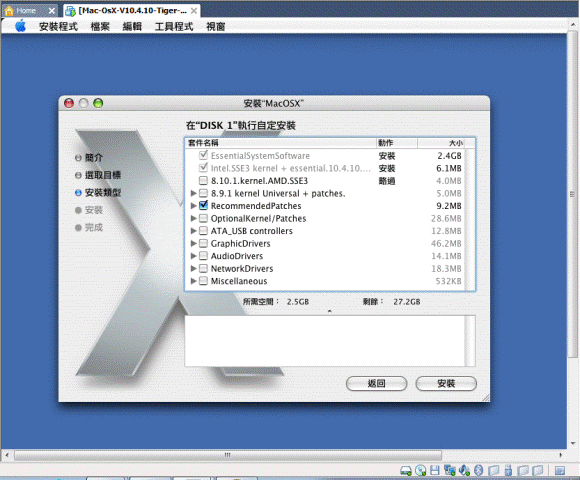Click the sound card status icon
The image size is (580, 480).
pos(464,470)
